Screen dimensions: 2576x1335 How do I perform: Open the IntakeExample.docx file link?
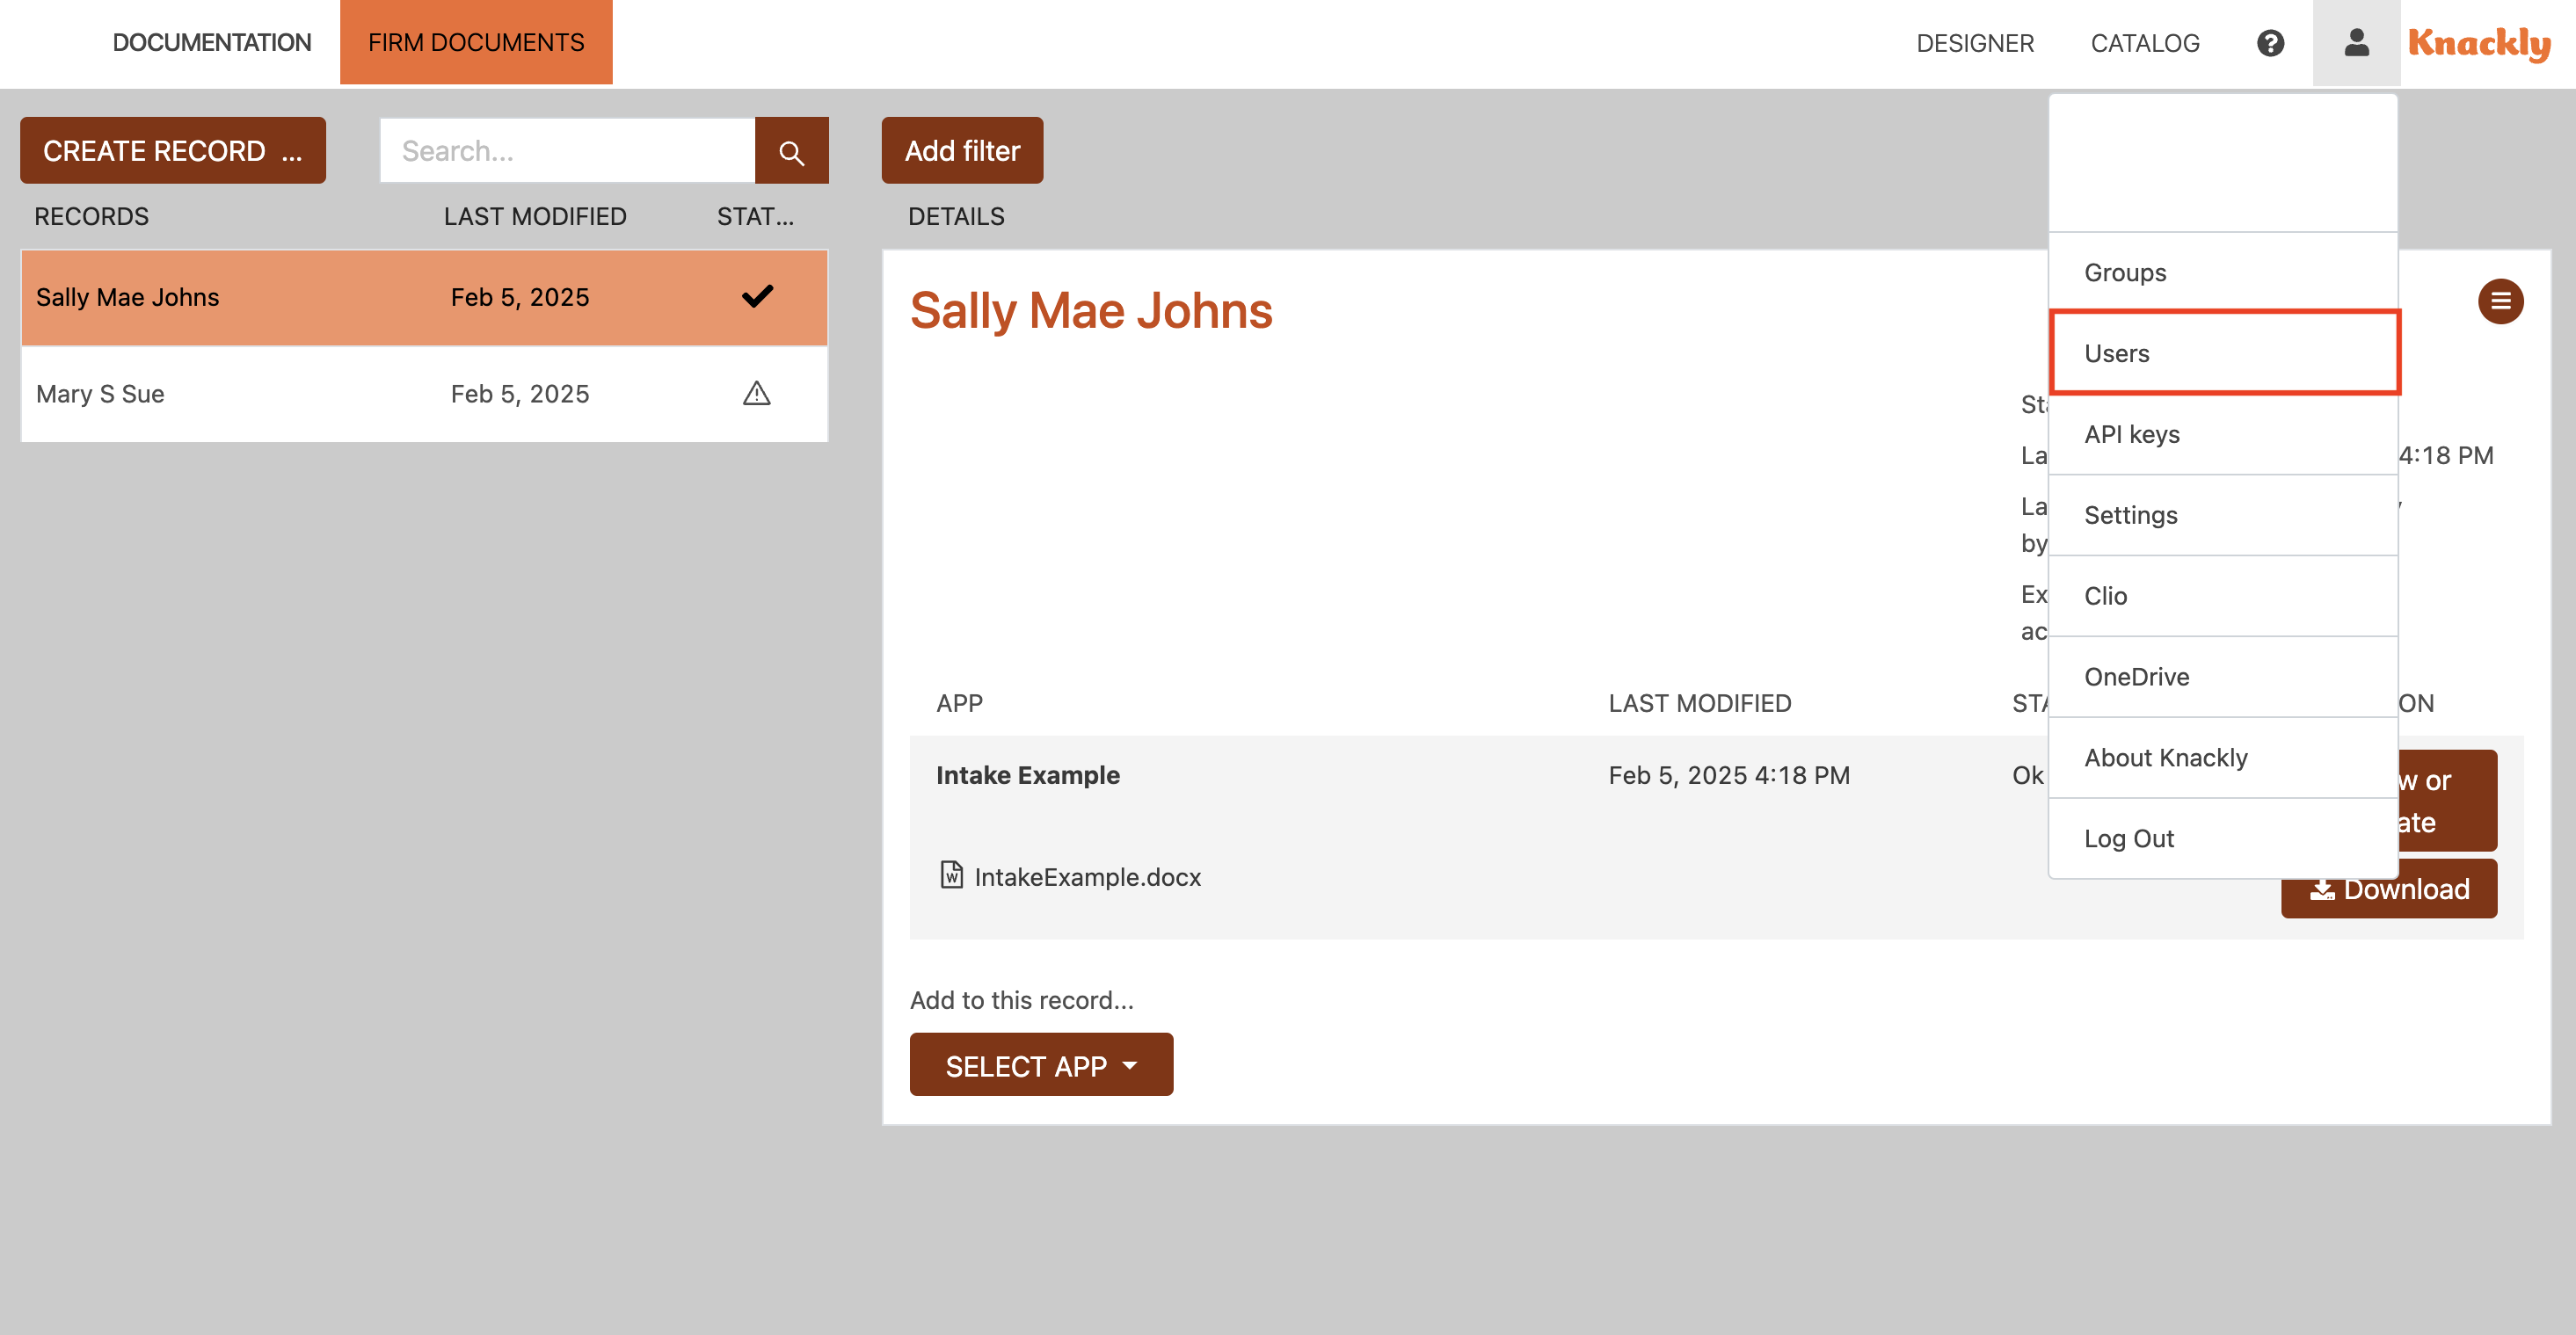click(1087, 877)
